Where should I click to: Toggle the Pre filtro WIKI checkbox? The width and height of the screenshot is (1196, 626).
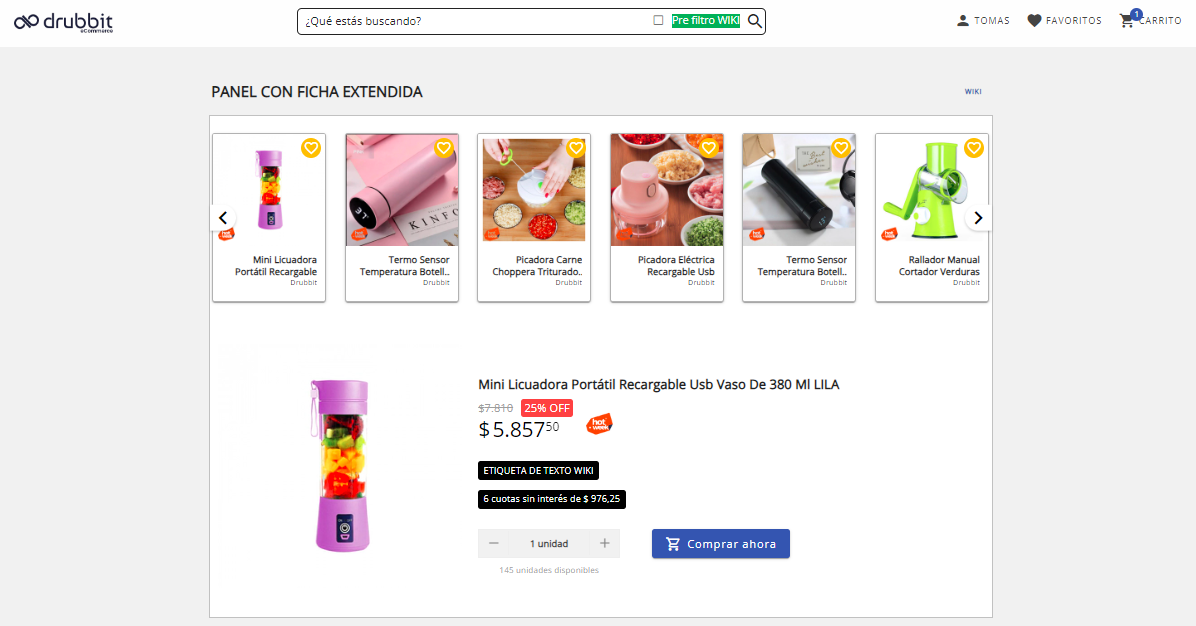click(x=658, y=20)
